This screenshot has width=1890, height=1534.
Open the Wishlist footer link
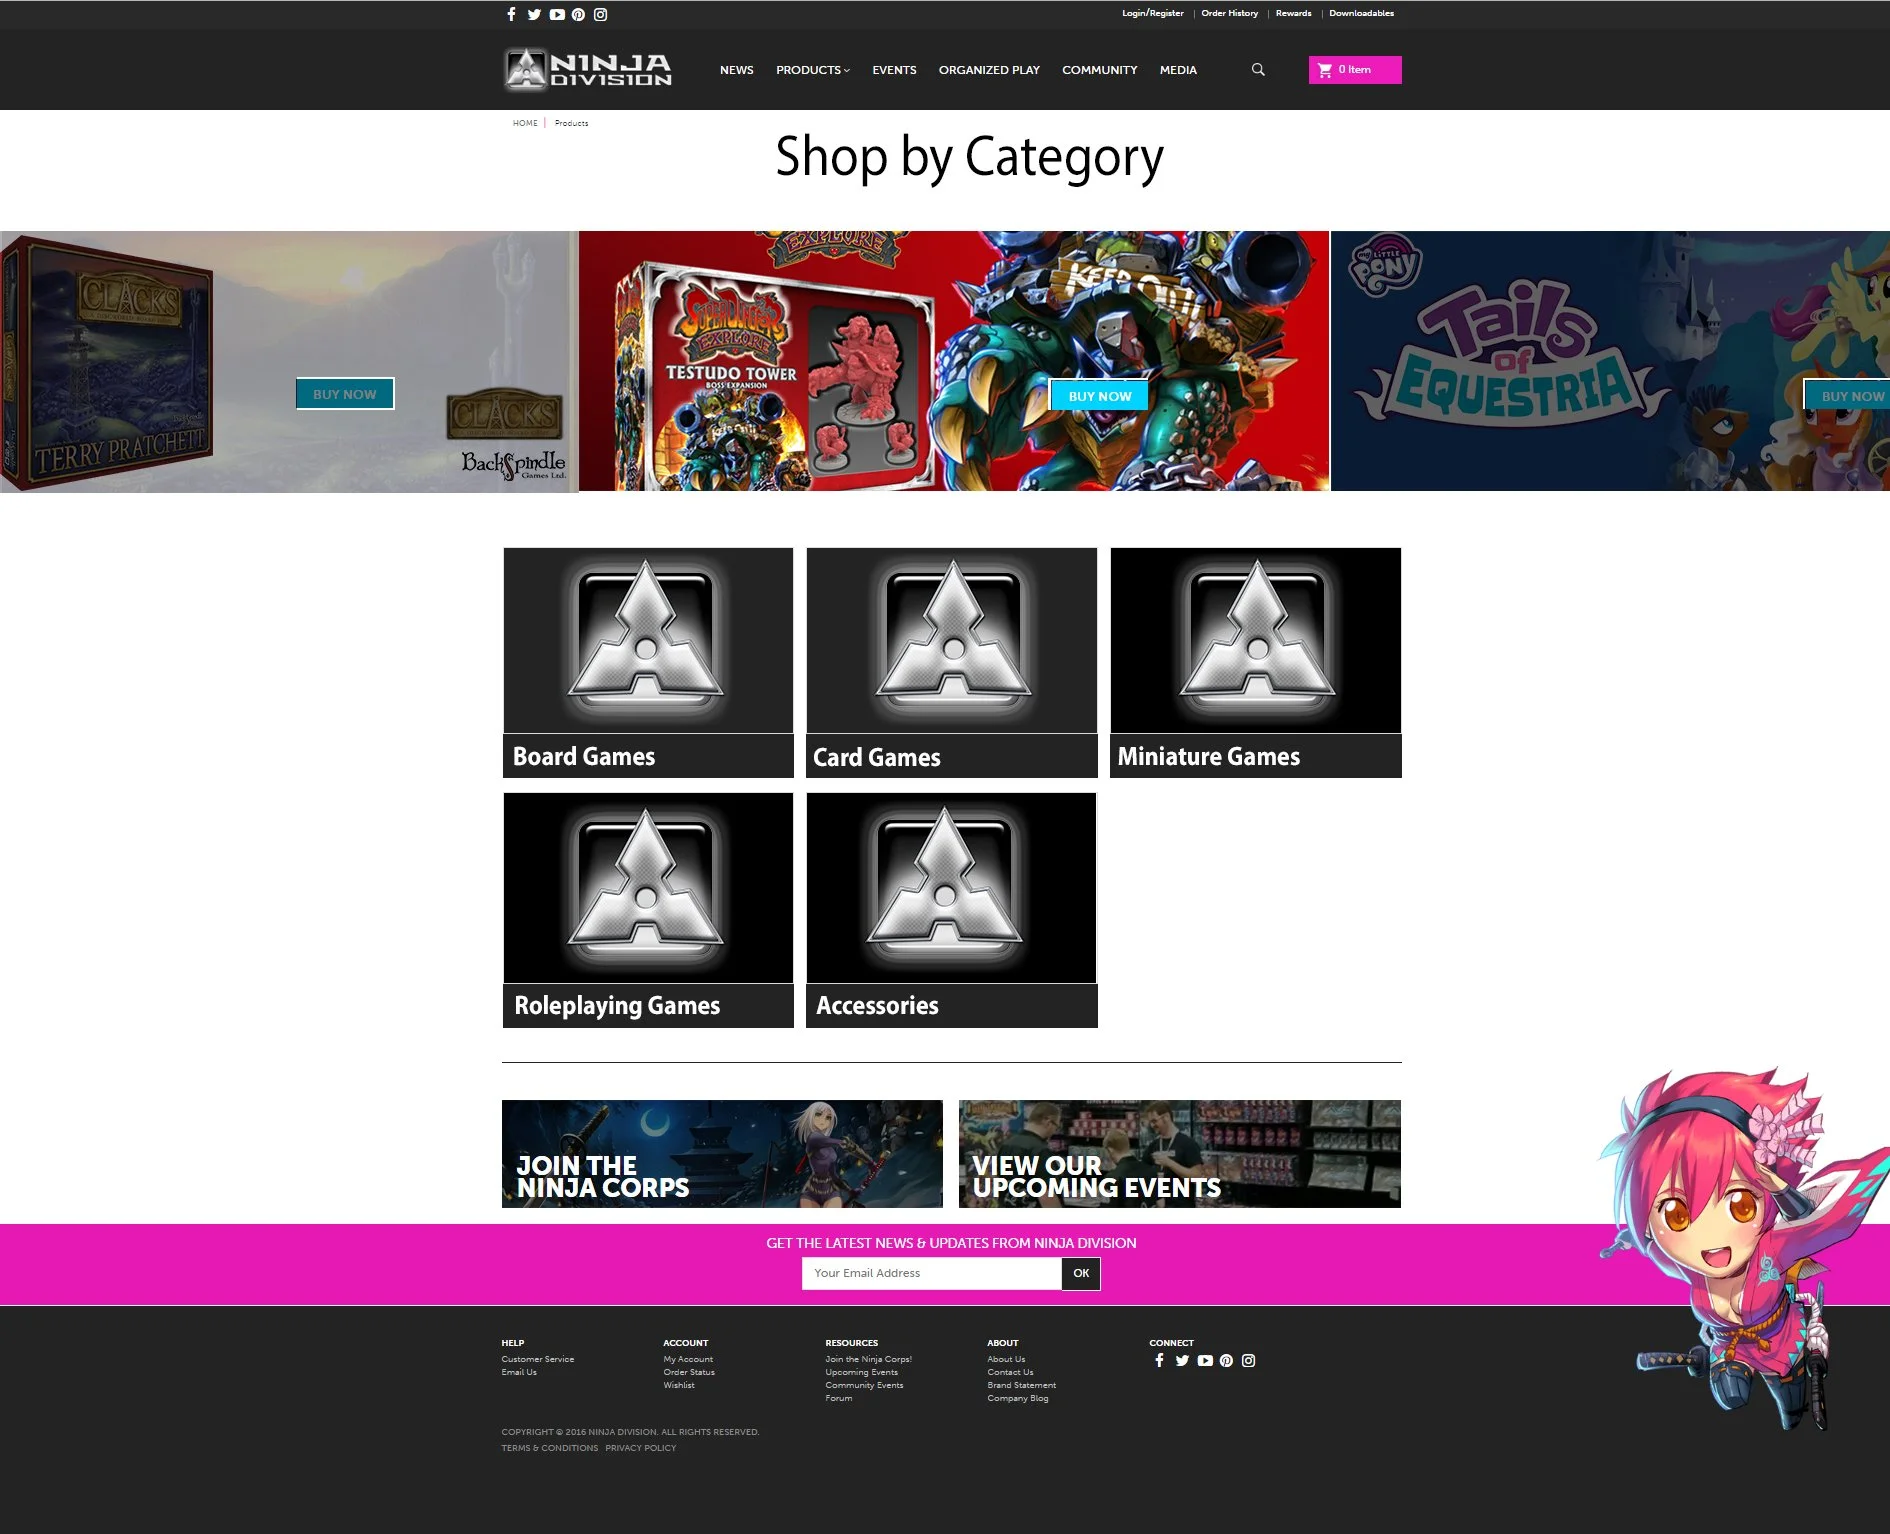tap(679, 1385)
